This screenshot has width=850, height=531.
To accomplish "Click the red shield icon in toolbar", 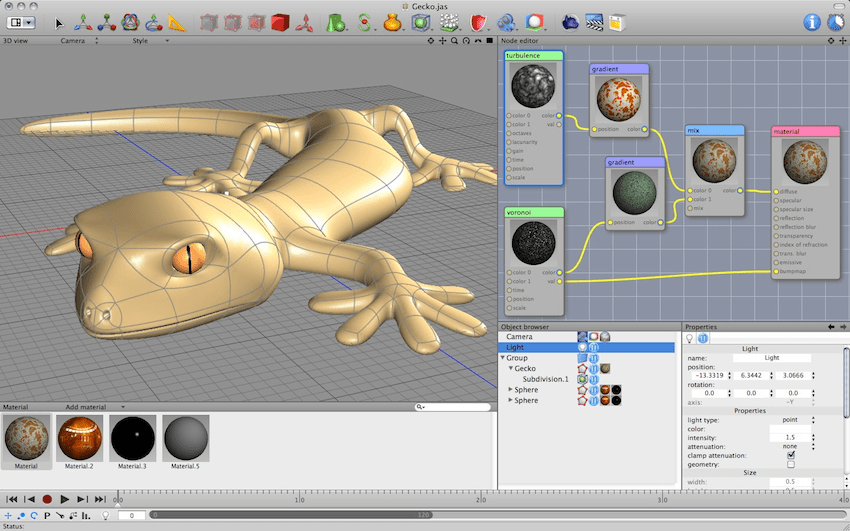I will (x=479, y=22).
